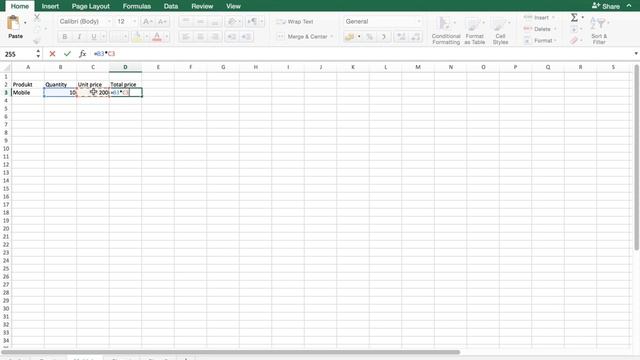Open Cell Styles gallery
The image size is (640, 360).
(x=500, y=30)
